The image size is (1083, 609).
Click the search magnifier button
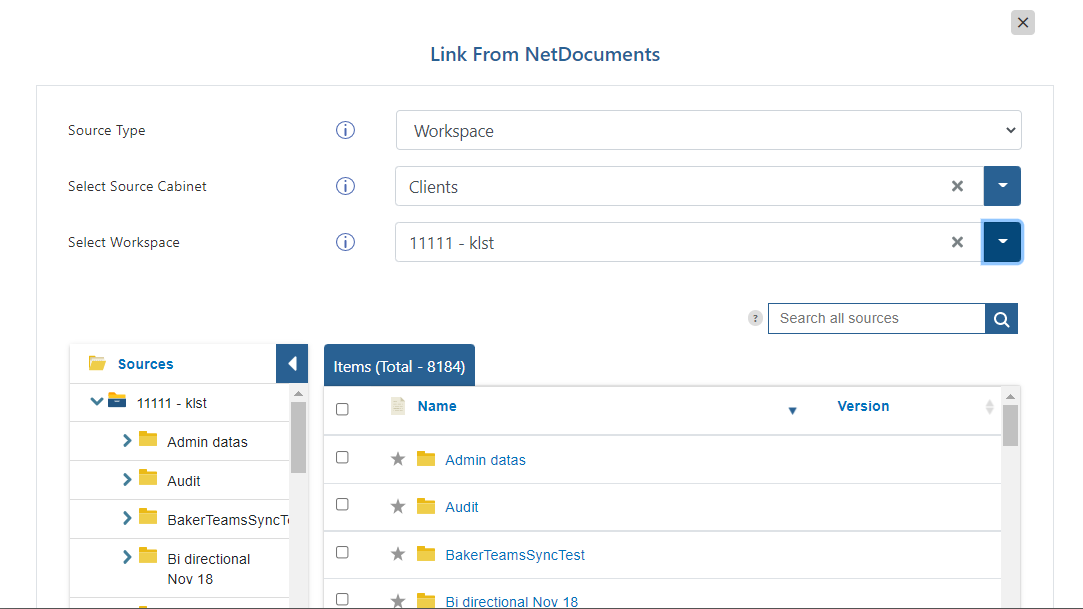(1001, 318)
